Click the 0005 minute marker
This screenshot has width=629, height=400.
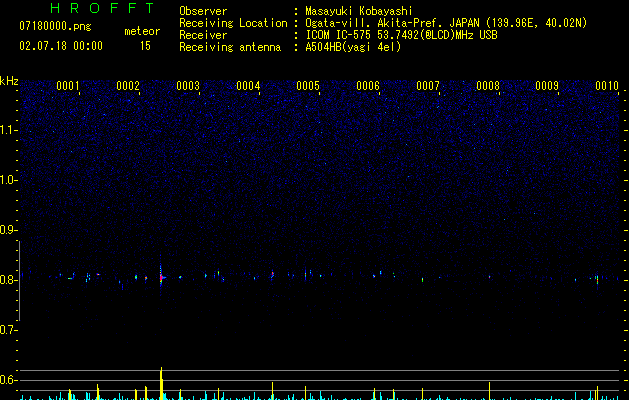[308, 86]
